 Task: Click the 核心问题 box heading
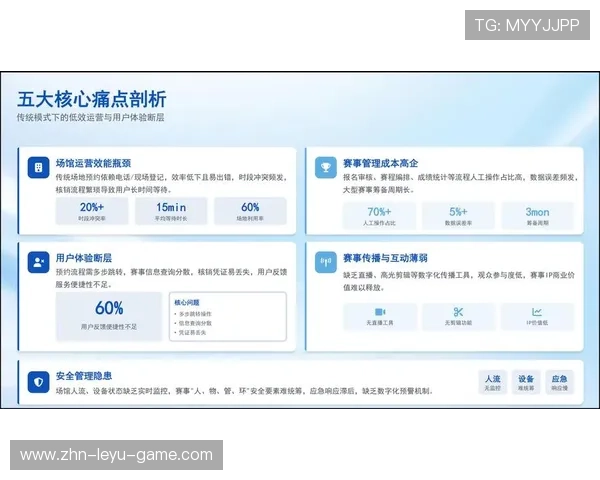point(187,302)
